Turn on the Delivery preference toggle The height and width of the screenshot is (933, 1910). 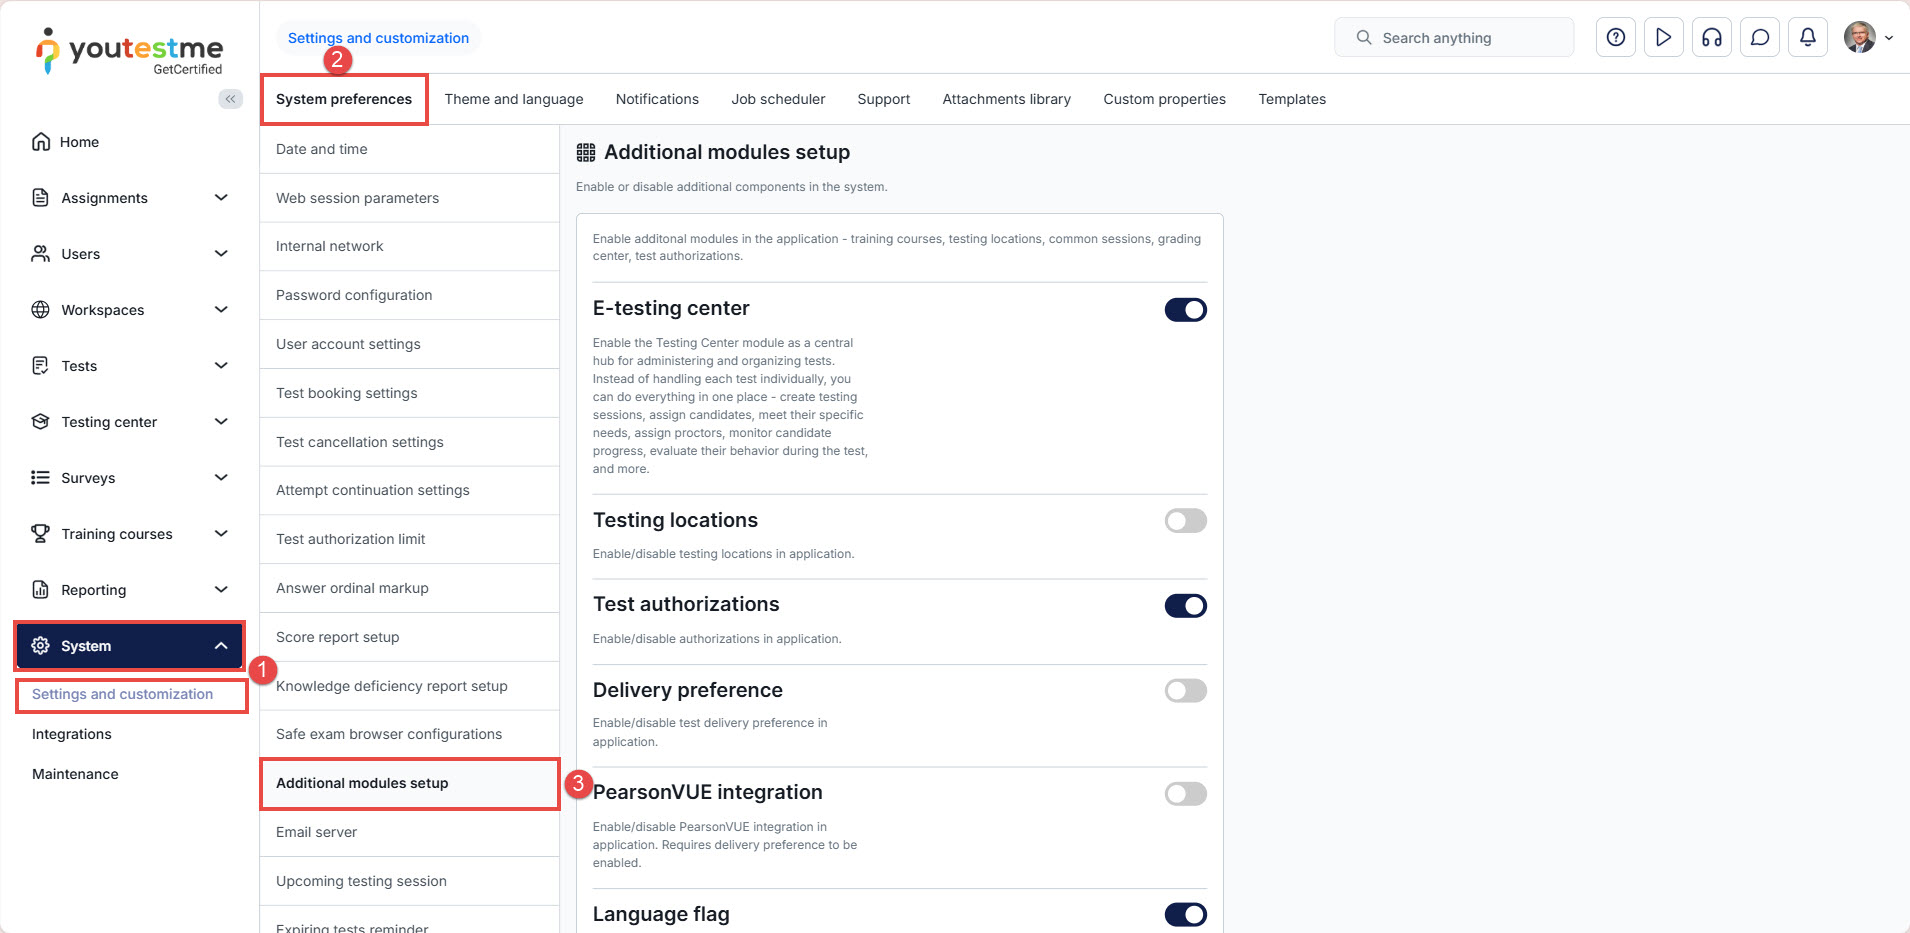coord(1185,691)
